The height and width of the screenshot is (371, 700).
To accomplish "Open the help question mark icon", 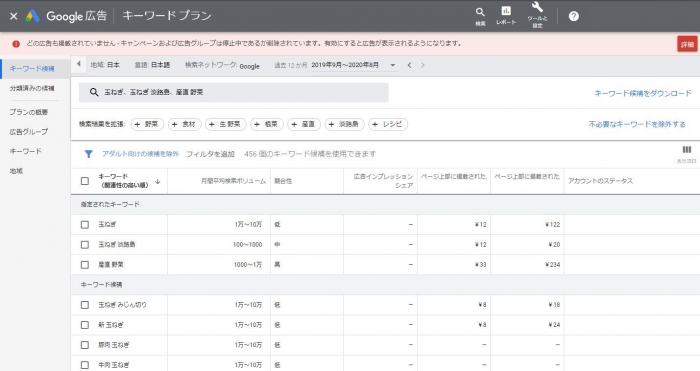I will pyautogui.click(x=574, y=16).
